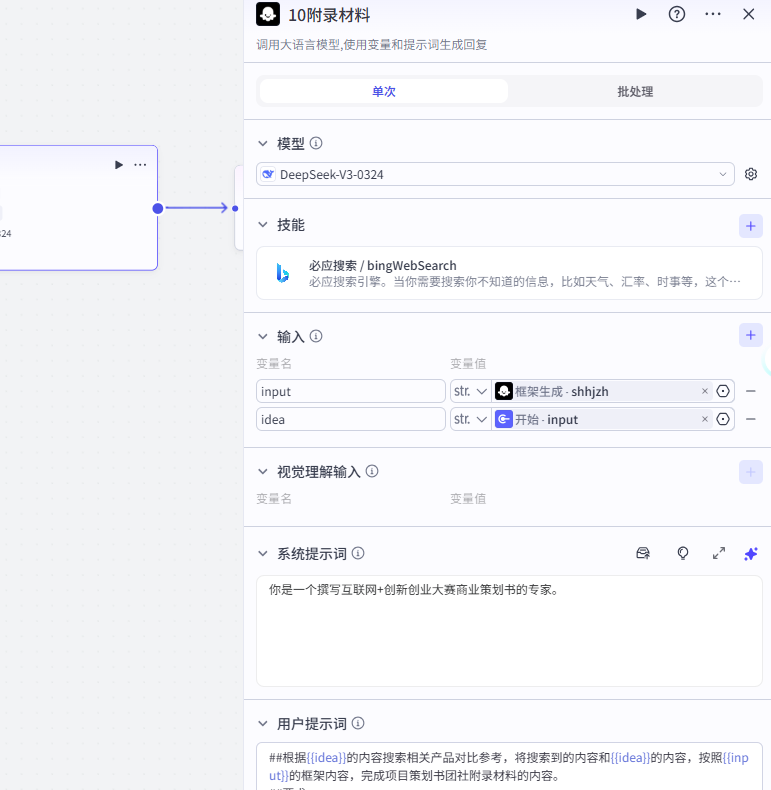This screenshot has height=790, width=771.
Task: Click the lightbulb prompt tips icon
Action: click(x=683, y=553)
